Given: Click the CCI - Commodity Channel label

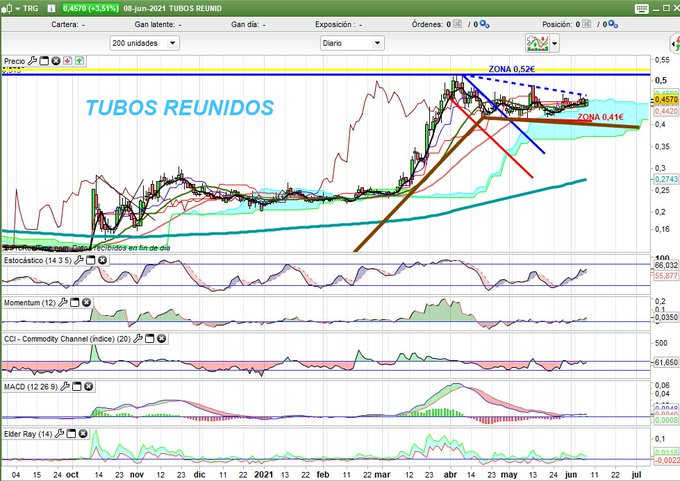Looking at the screenshot, I should 67,339.
